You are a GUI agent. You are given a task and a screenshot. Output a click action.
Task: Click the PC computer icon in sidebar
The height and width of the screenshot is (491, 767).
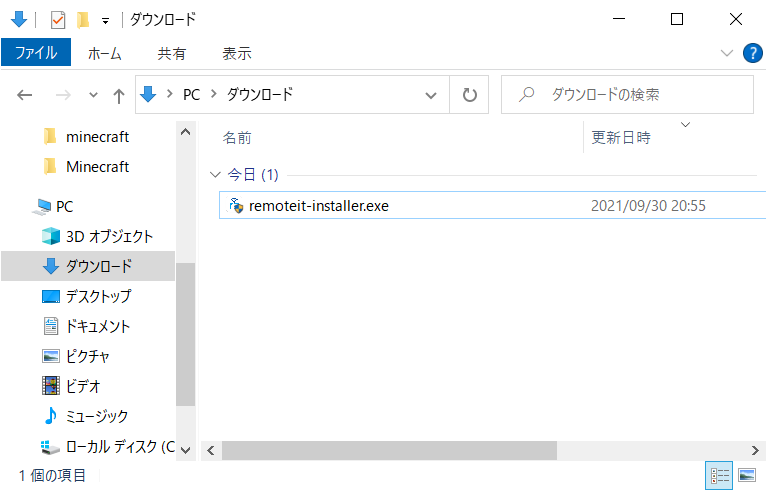click(42, 207)
